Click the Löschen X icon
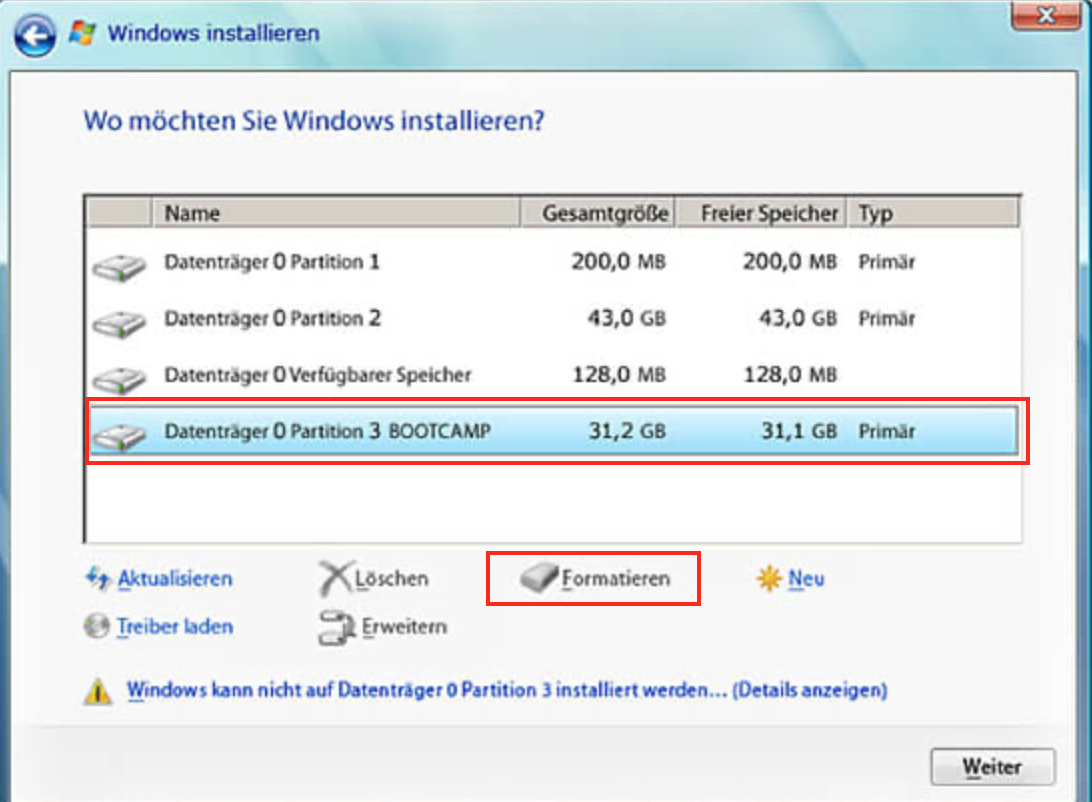 point(336,578)
